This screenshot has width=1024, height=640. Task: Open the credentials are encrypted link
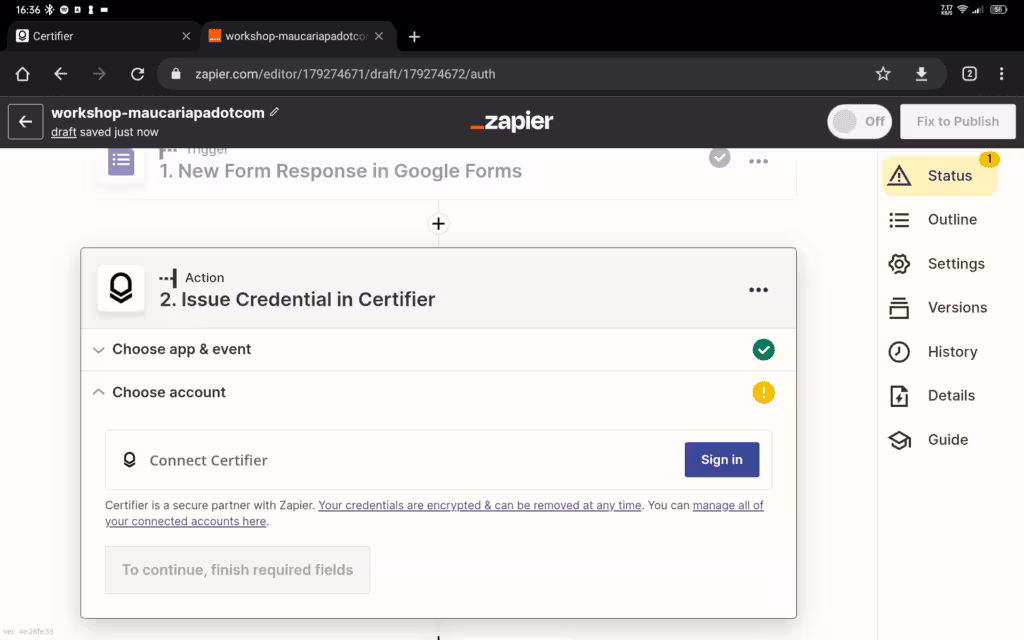(x=479, y=505)
